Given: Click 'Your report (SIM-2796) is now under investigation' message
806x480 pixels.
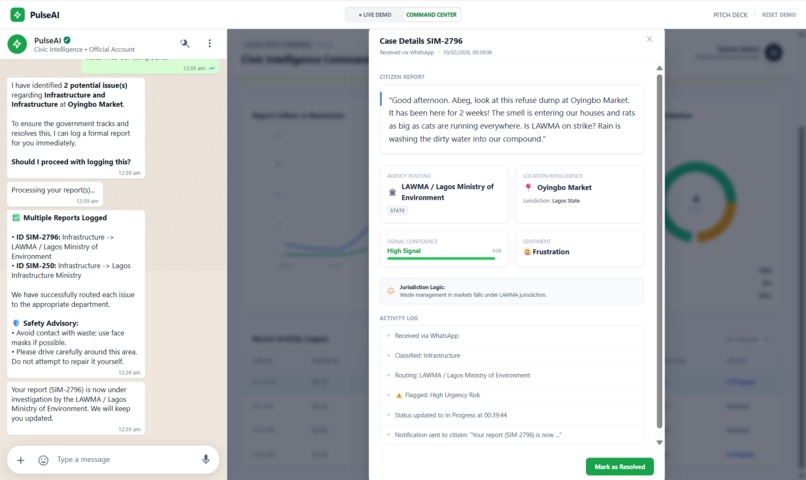Looking at the screenshot, I should tap(76, 409).
